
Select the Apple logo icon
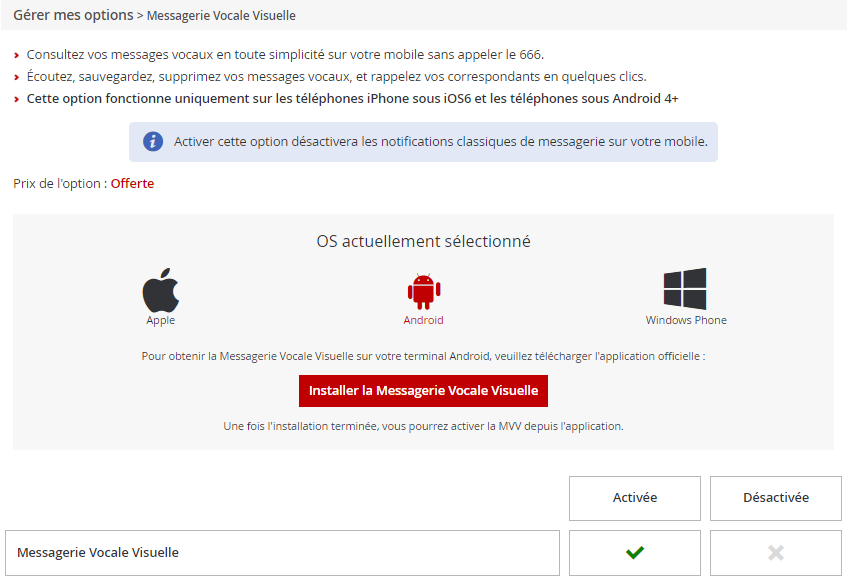[x=160, y=290]
